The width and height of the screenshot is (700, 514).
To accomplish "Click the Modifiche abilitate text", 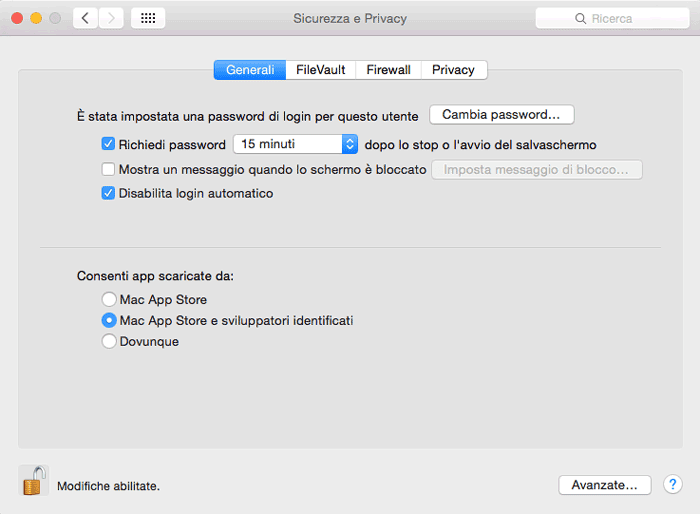I will tap(108, 486).
